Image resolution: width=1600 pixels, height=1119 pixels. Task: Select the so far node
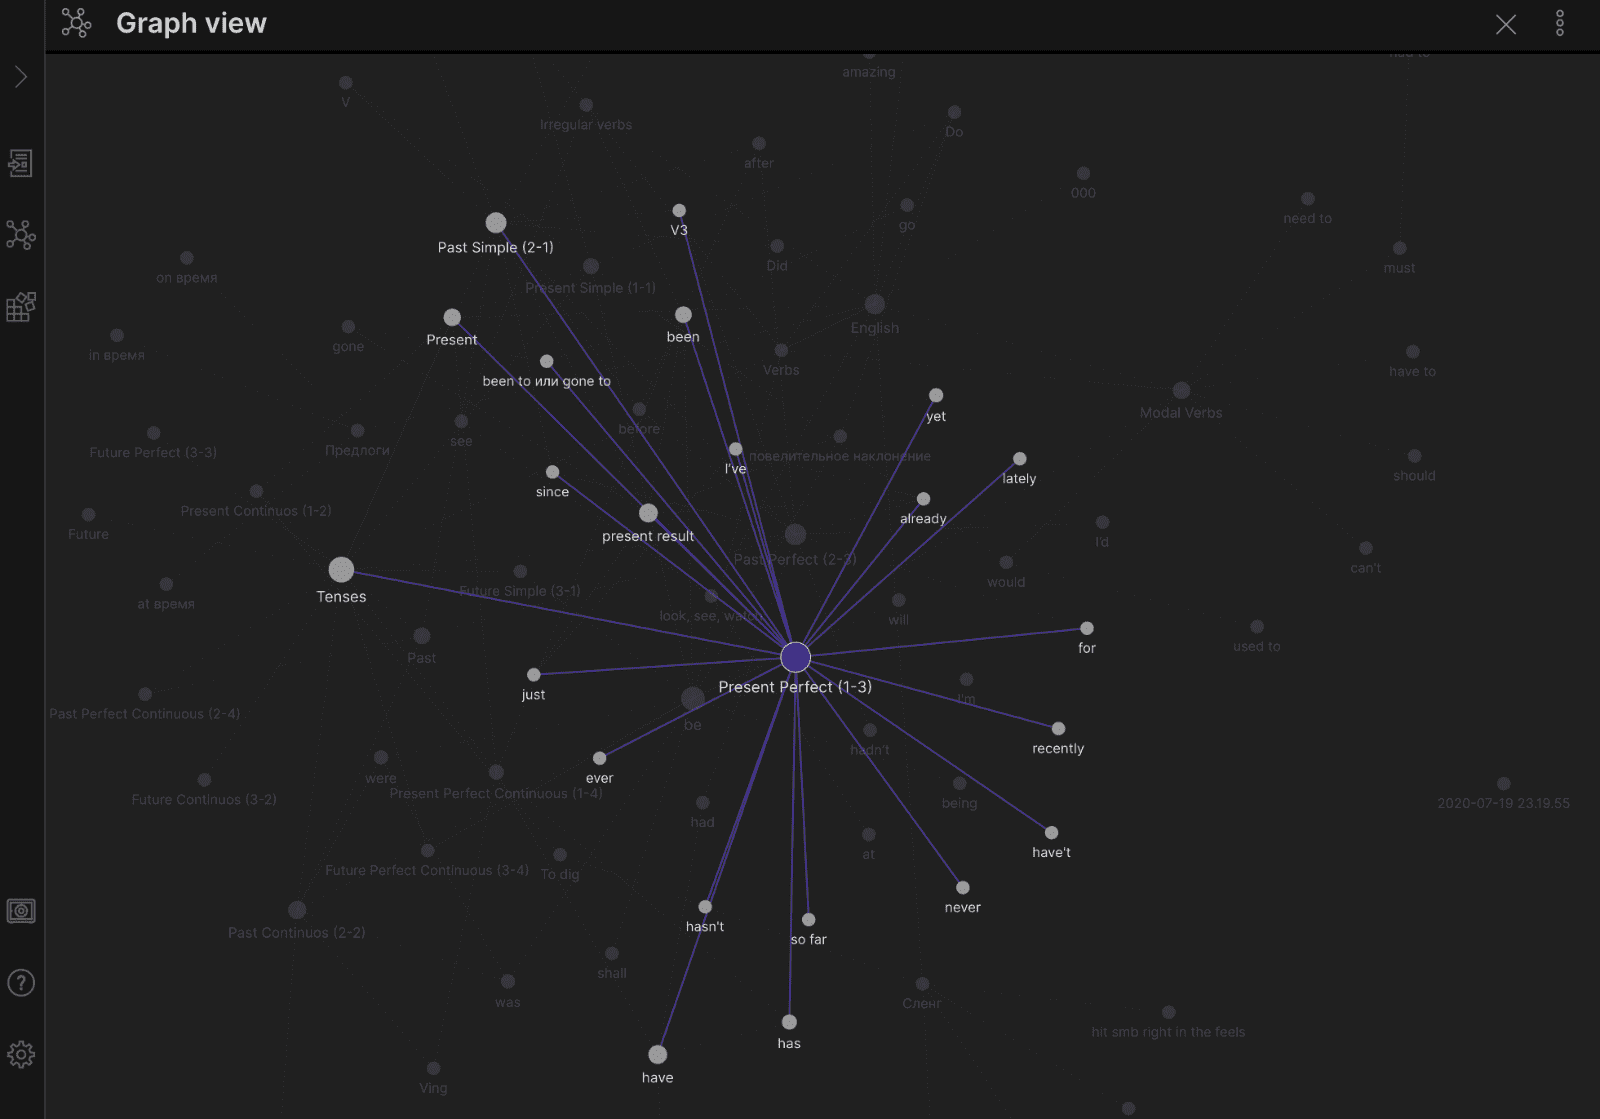(x=809, y=920)
